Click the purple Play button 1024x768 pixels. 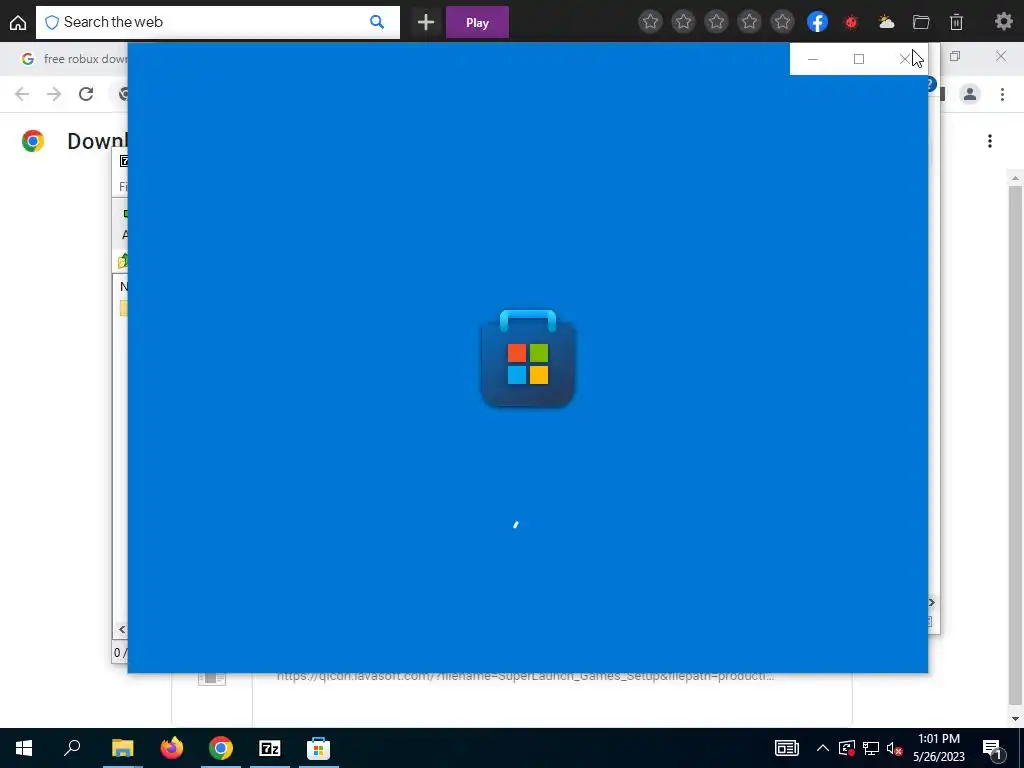pyautogui.click(x=477, y=22)
